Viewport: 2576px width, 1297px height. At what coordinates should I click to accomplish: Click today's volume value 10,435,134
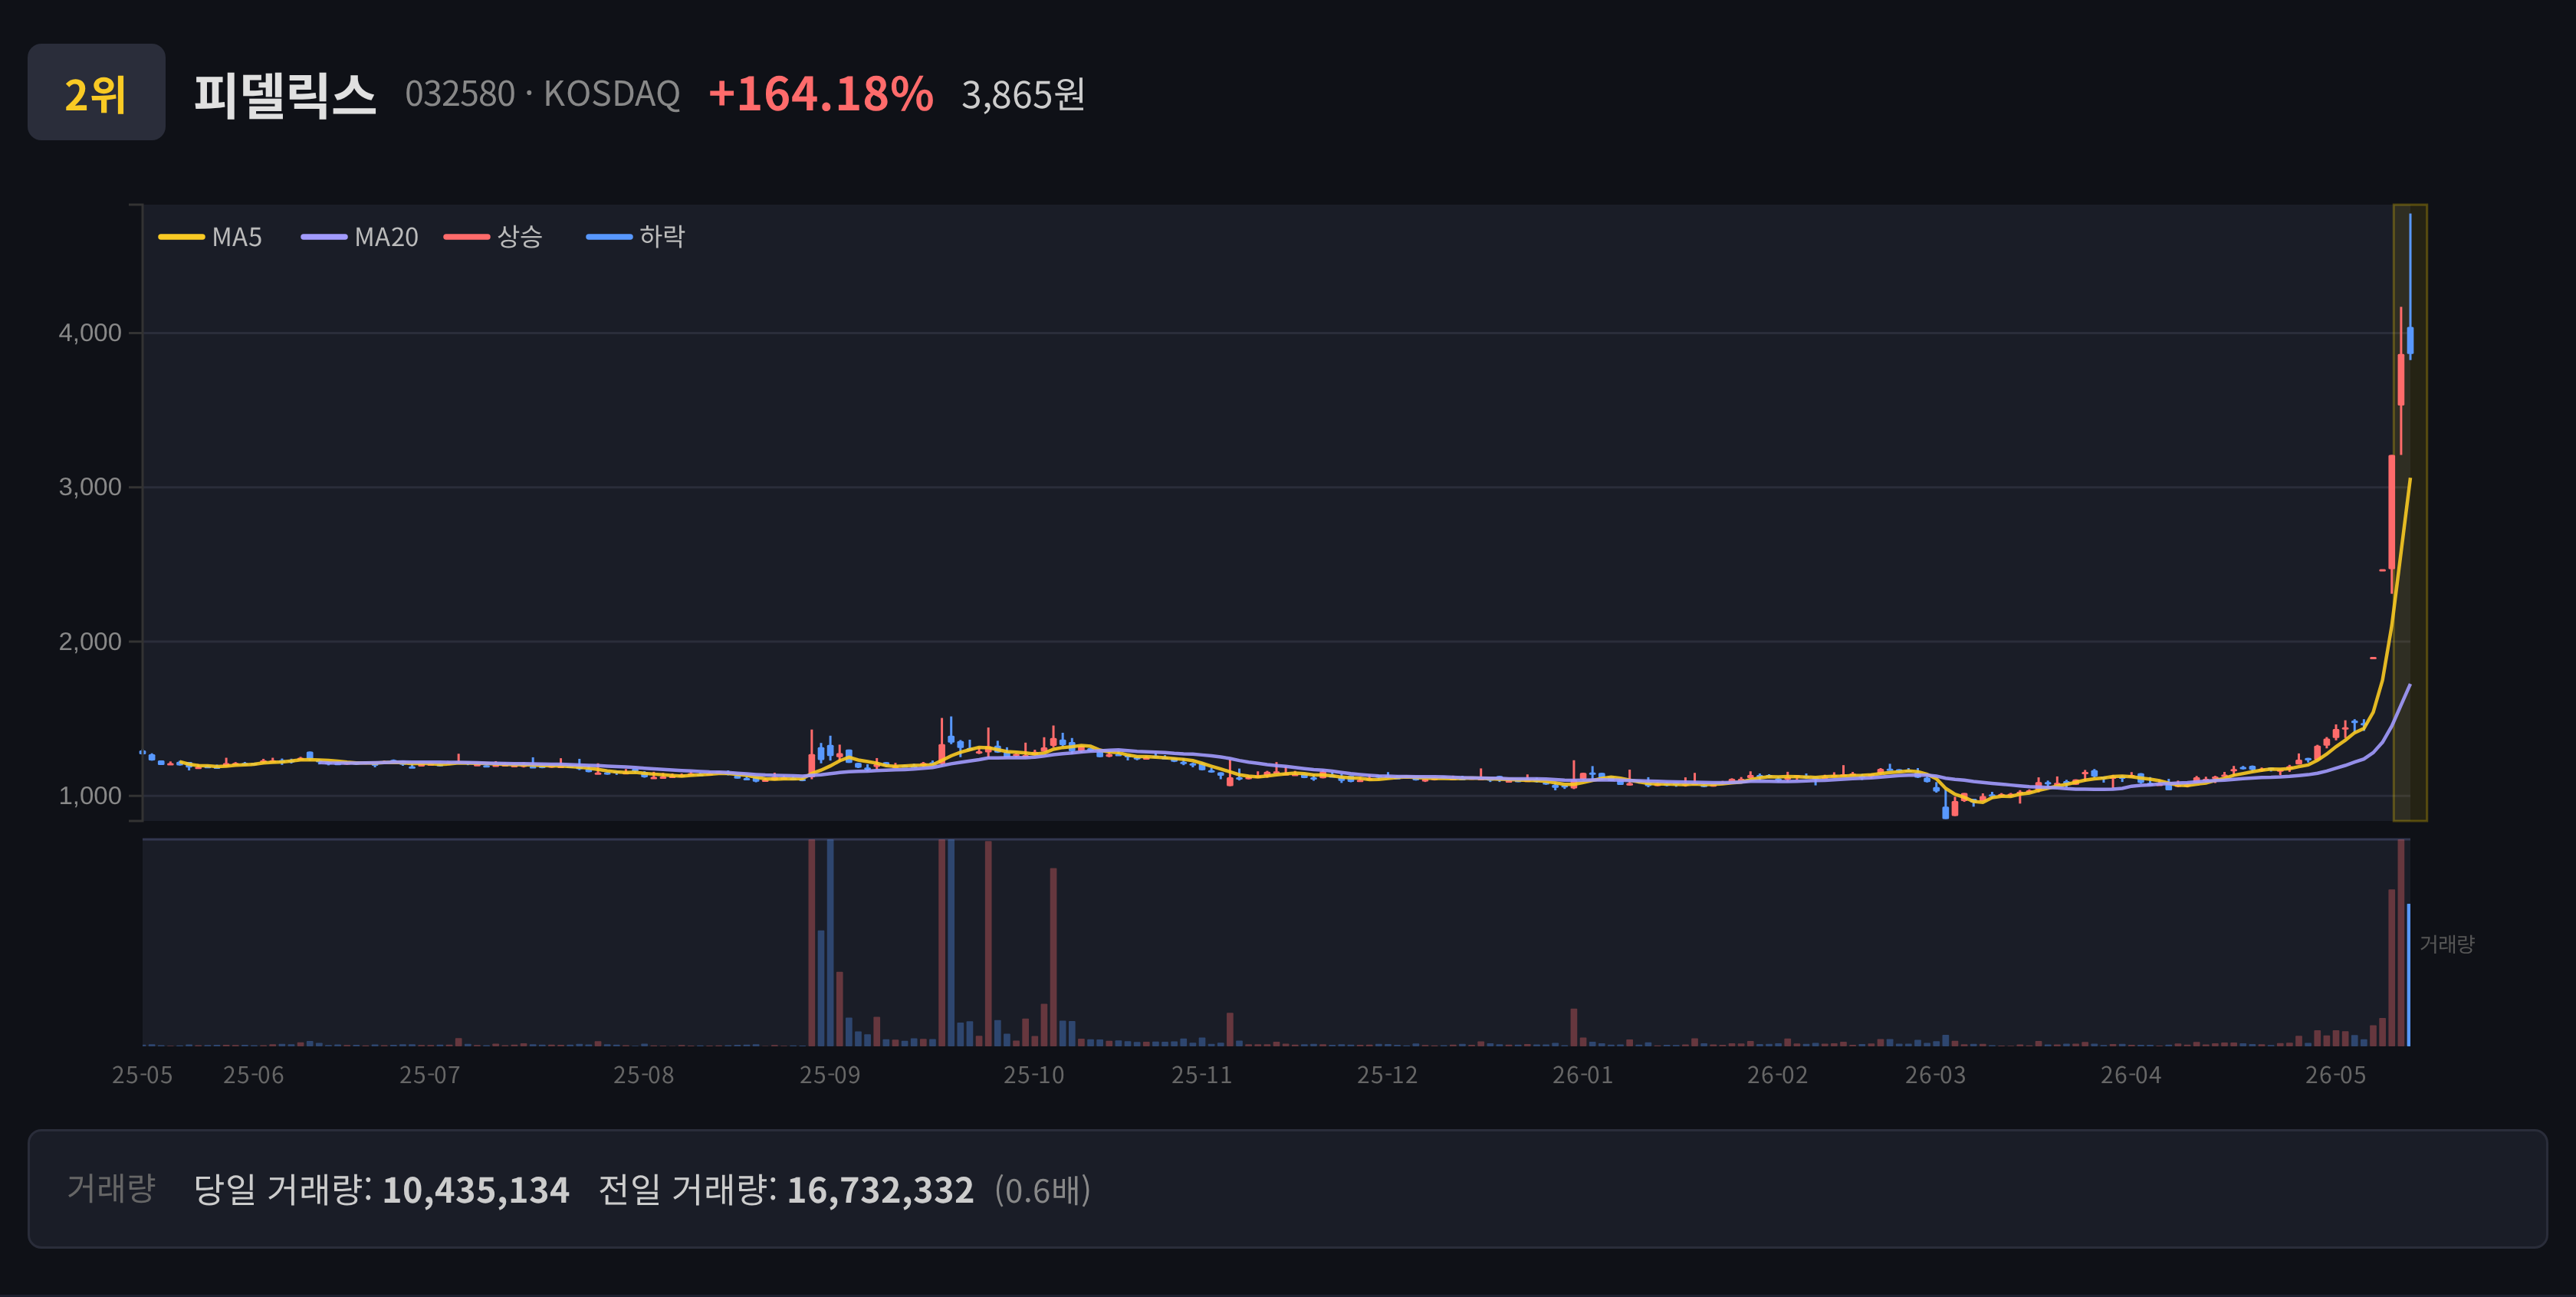(x=475, y=1189)
